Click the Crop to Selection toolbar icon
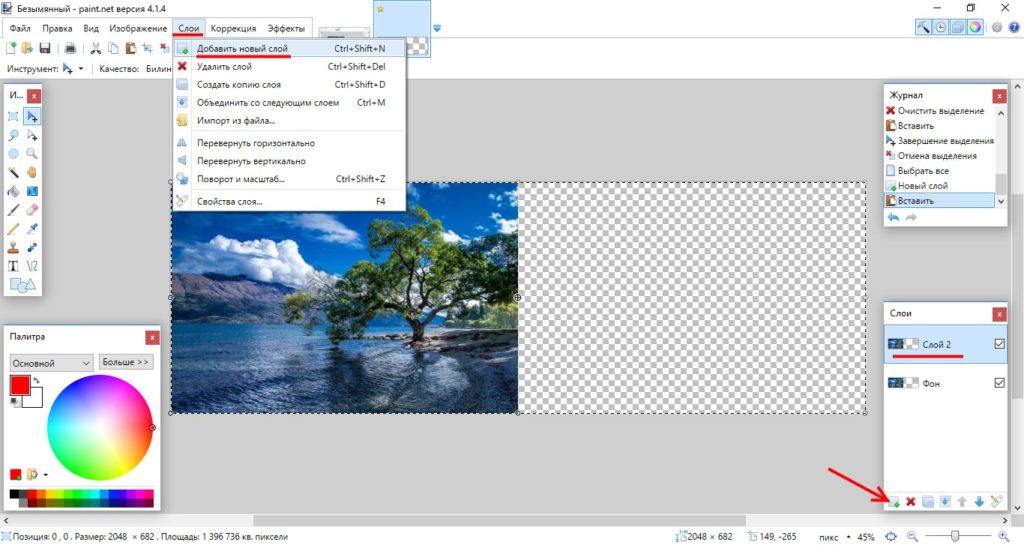This screenshot has width=1024, height=545. (148, 48)
